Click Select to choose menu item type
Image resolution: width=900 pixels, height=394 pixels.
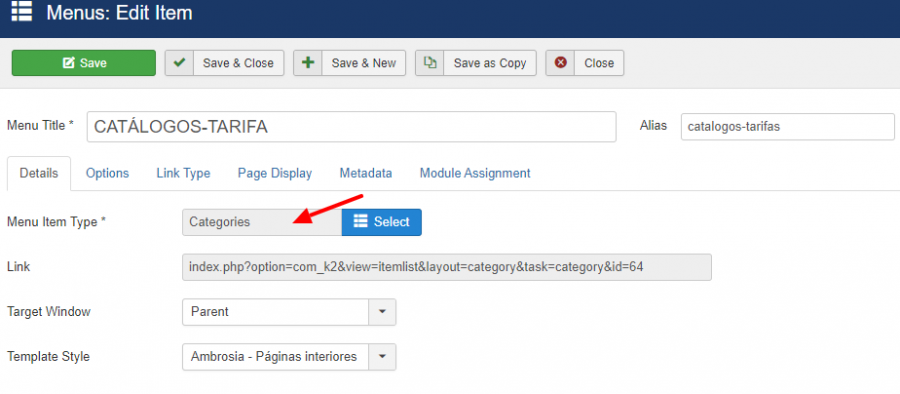pyautogui.click(x=382, y=222)
